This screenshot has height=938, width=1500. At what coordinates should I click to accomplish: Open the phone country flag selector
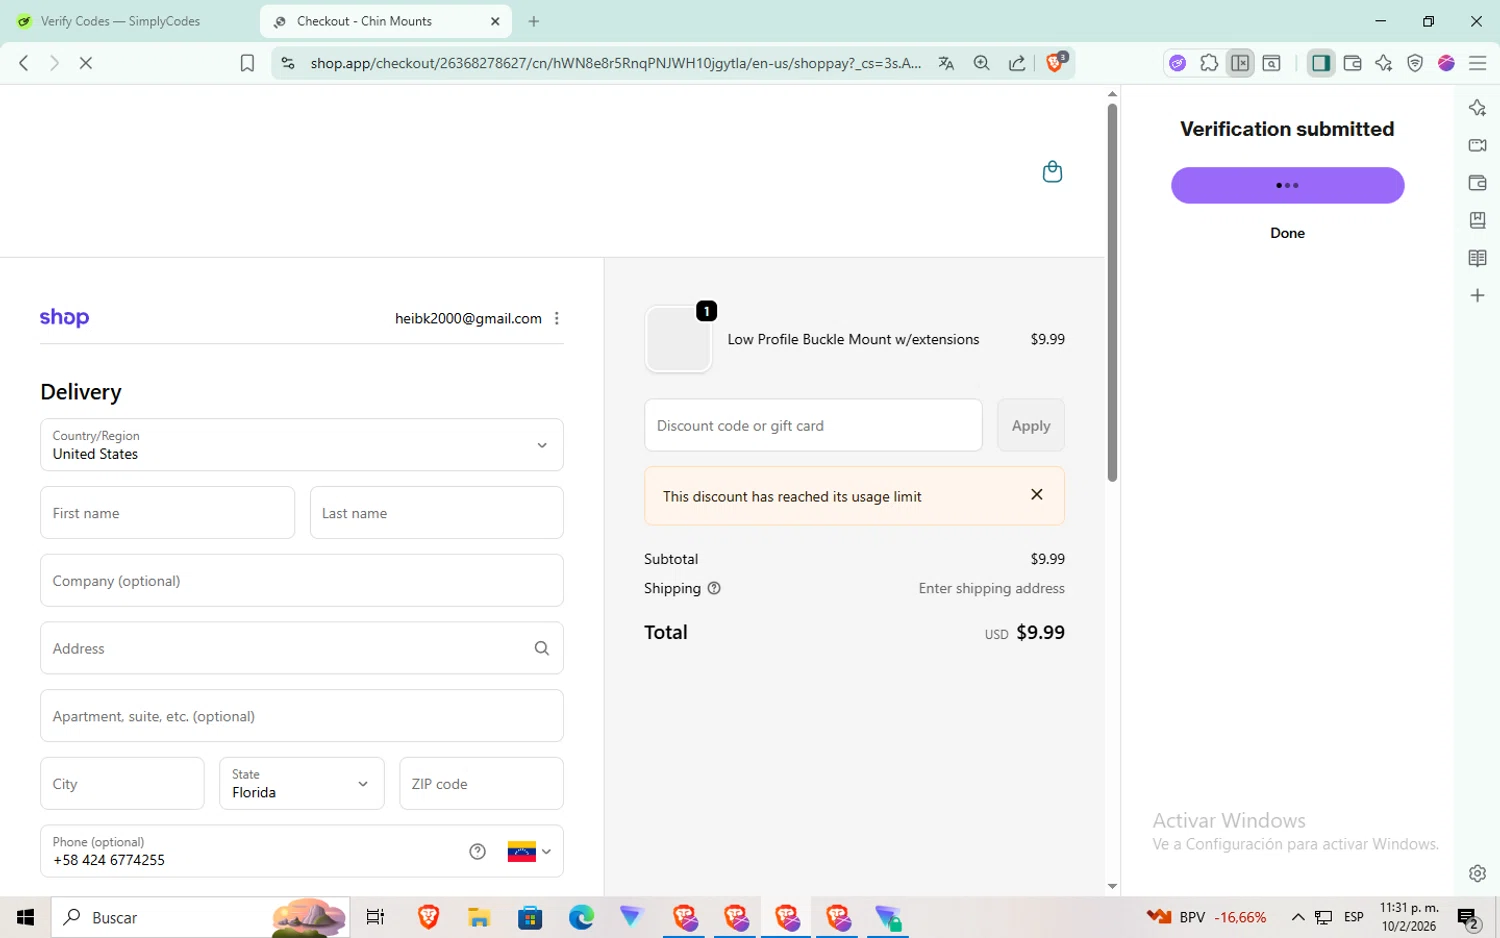[x=529, y=852]
